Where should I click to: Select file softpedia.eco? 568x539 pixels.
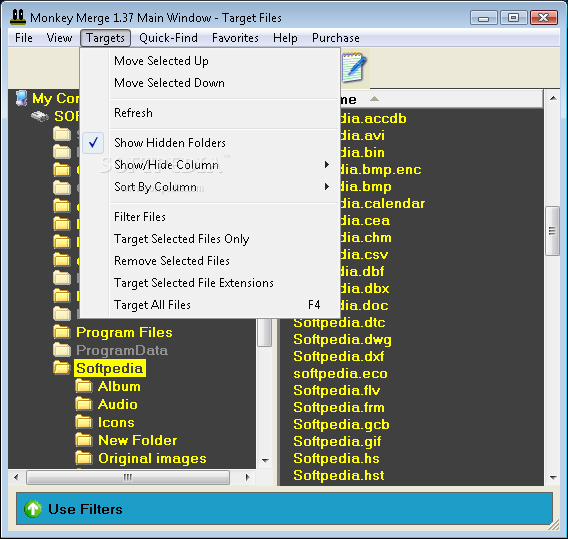coord(341,373)
